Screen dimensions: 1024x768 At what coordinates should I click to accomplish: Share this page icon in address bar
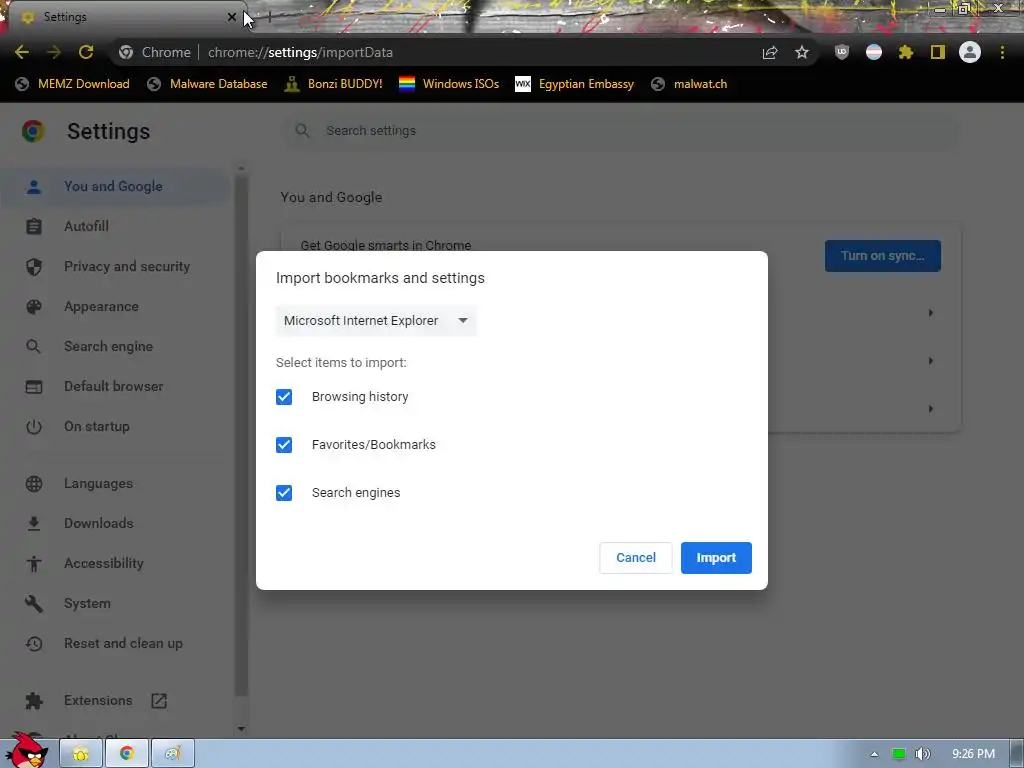click(x=770, y=52)
